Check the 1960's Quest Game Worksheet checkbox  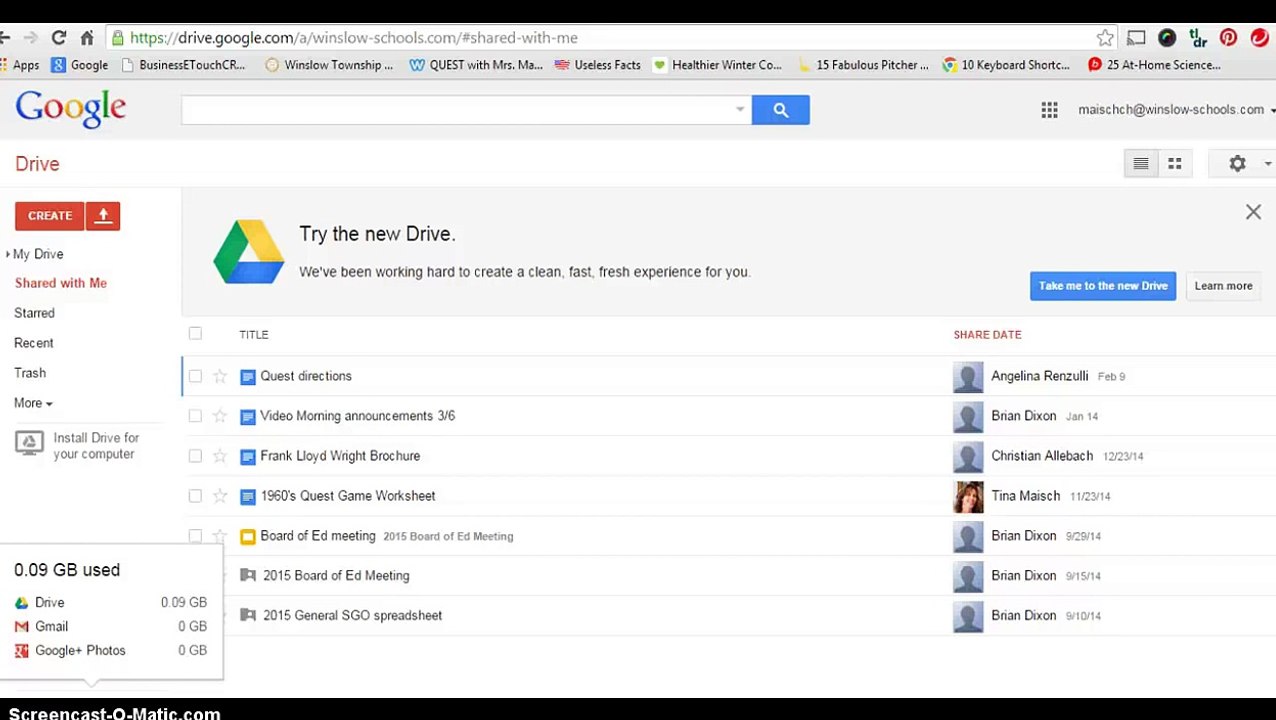(195, 496)
